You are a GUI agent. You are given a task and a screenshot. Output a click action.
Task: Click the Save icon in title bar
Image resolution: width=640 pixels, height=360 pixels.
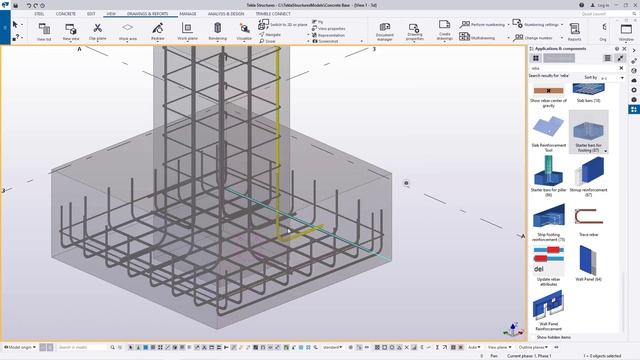16,5
